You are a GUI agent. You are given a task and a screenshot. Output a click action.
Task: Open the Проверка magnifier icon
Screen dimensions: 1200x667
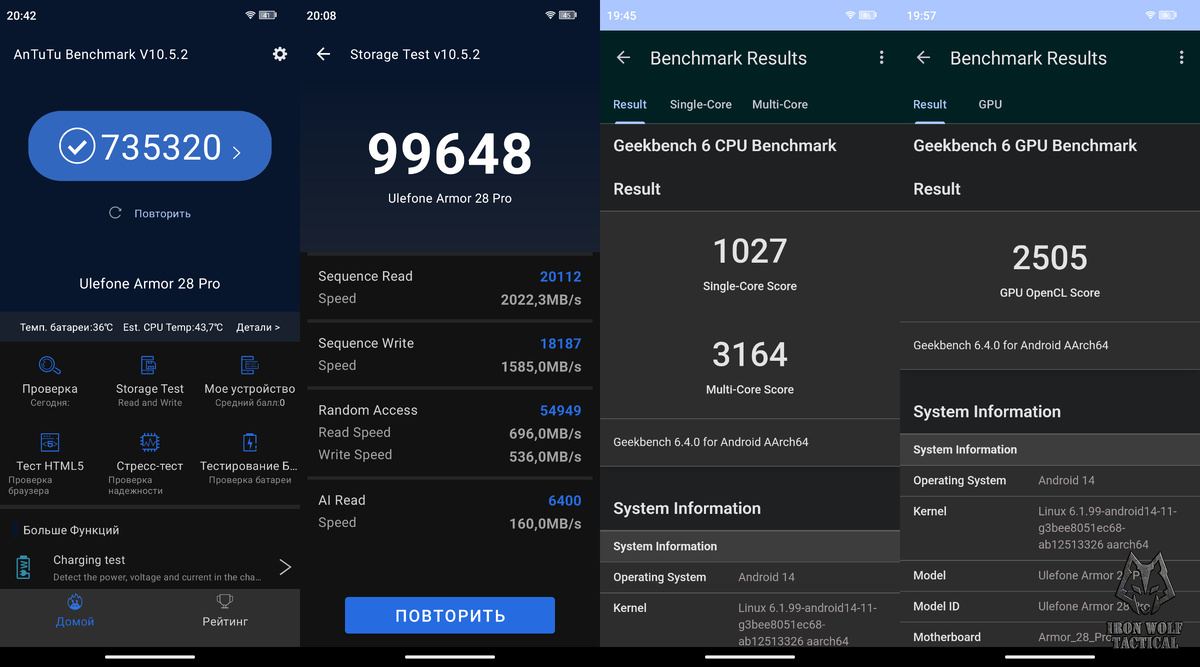click(50, 365)
